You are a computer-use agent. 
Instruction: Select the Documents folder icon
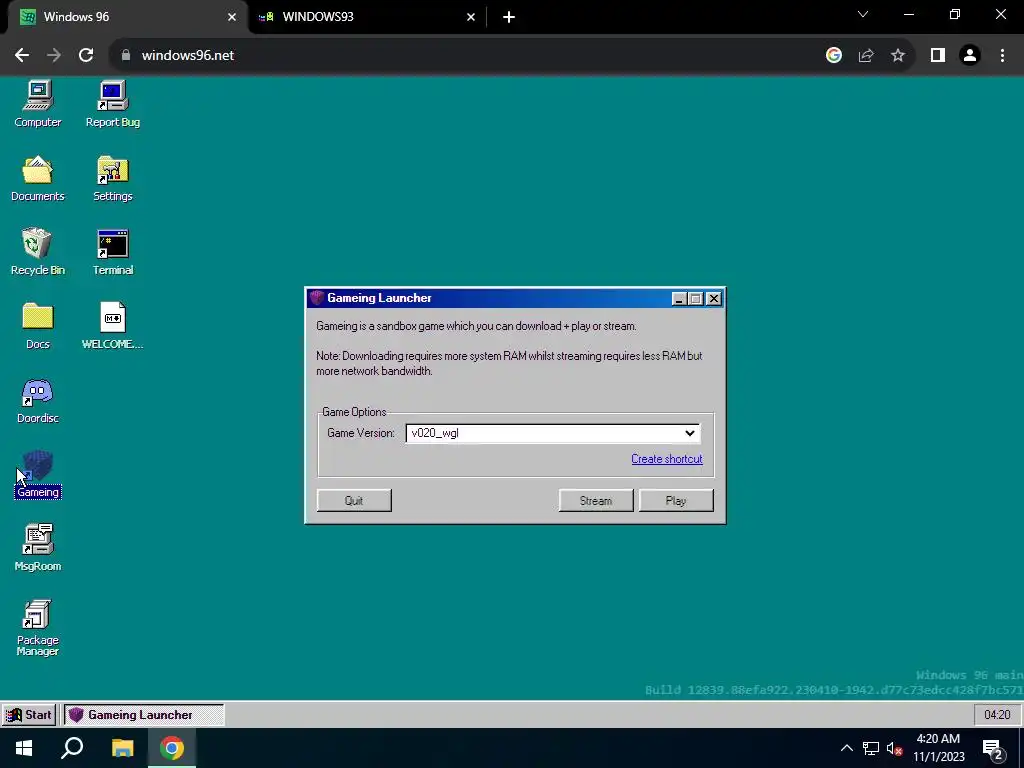38,178
